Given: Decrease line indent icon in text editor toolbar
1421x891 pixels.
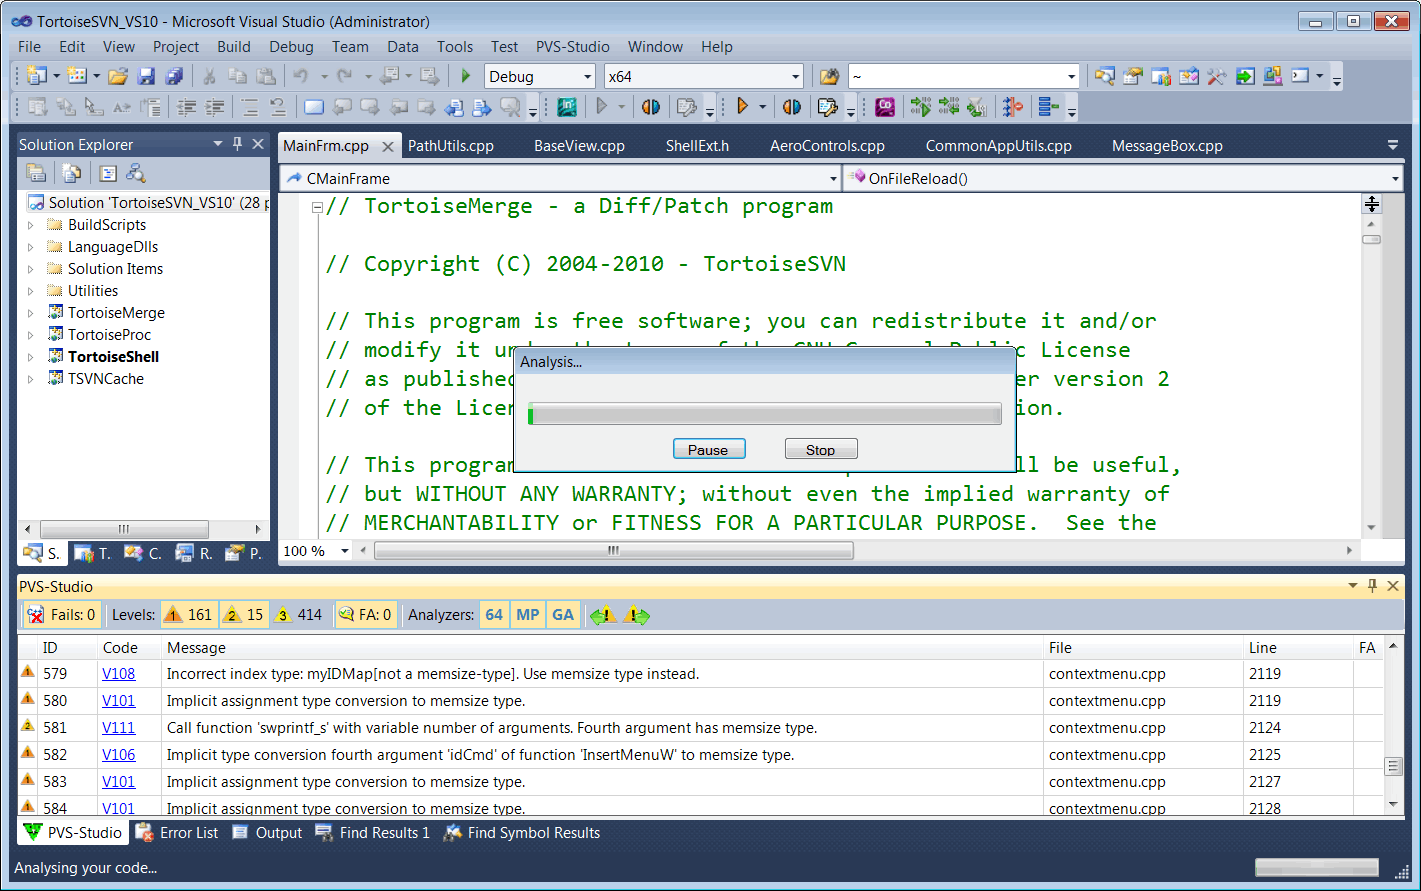Looking at the screenshot, I should pyautogui.click(x=187, y=107).
